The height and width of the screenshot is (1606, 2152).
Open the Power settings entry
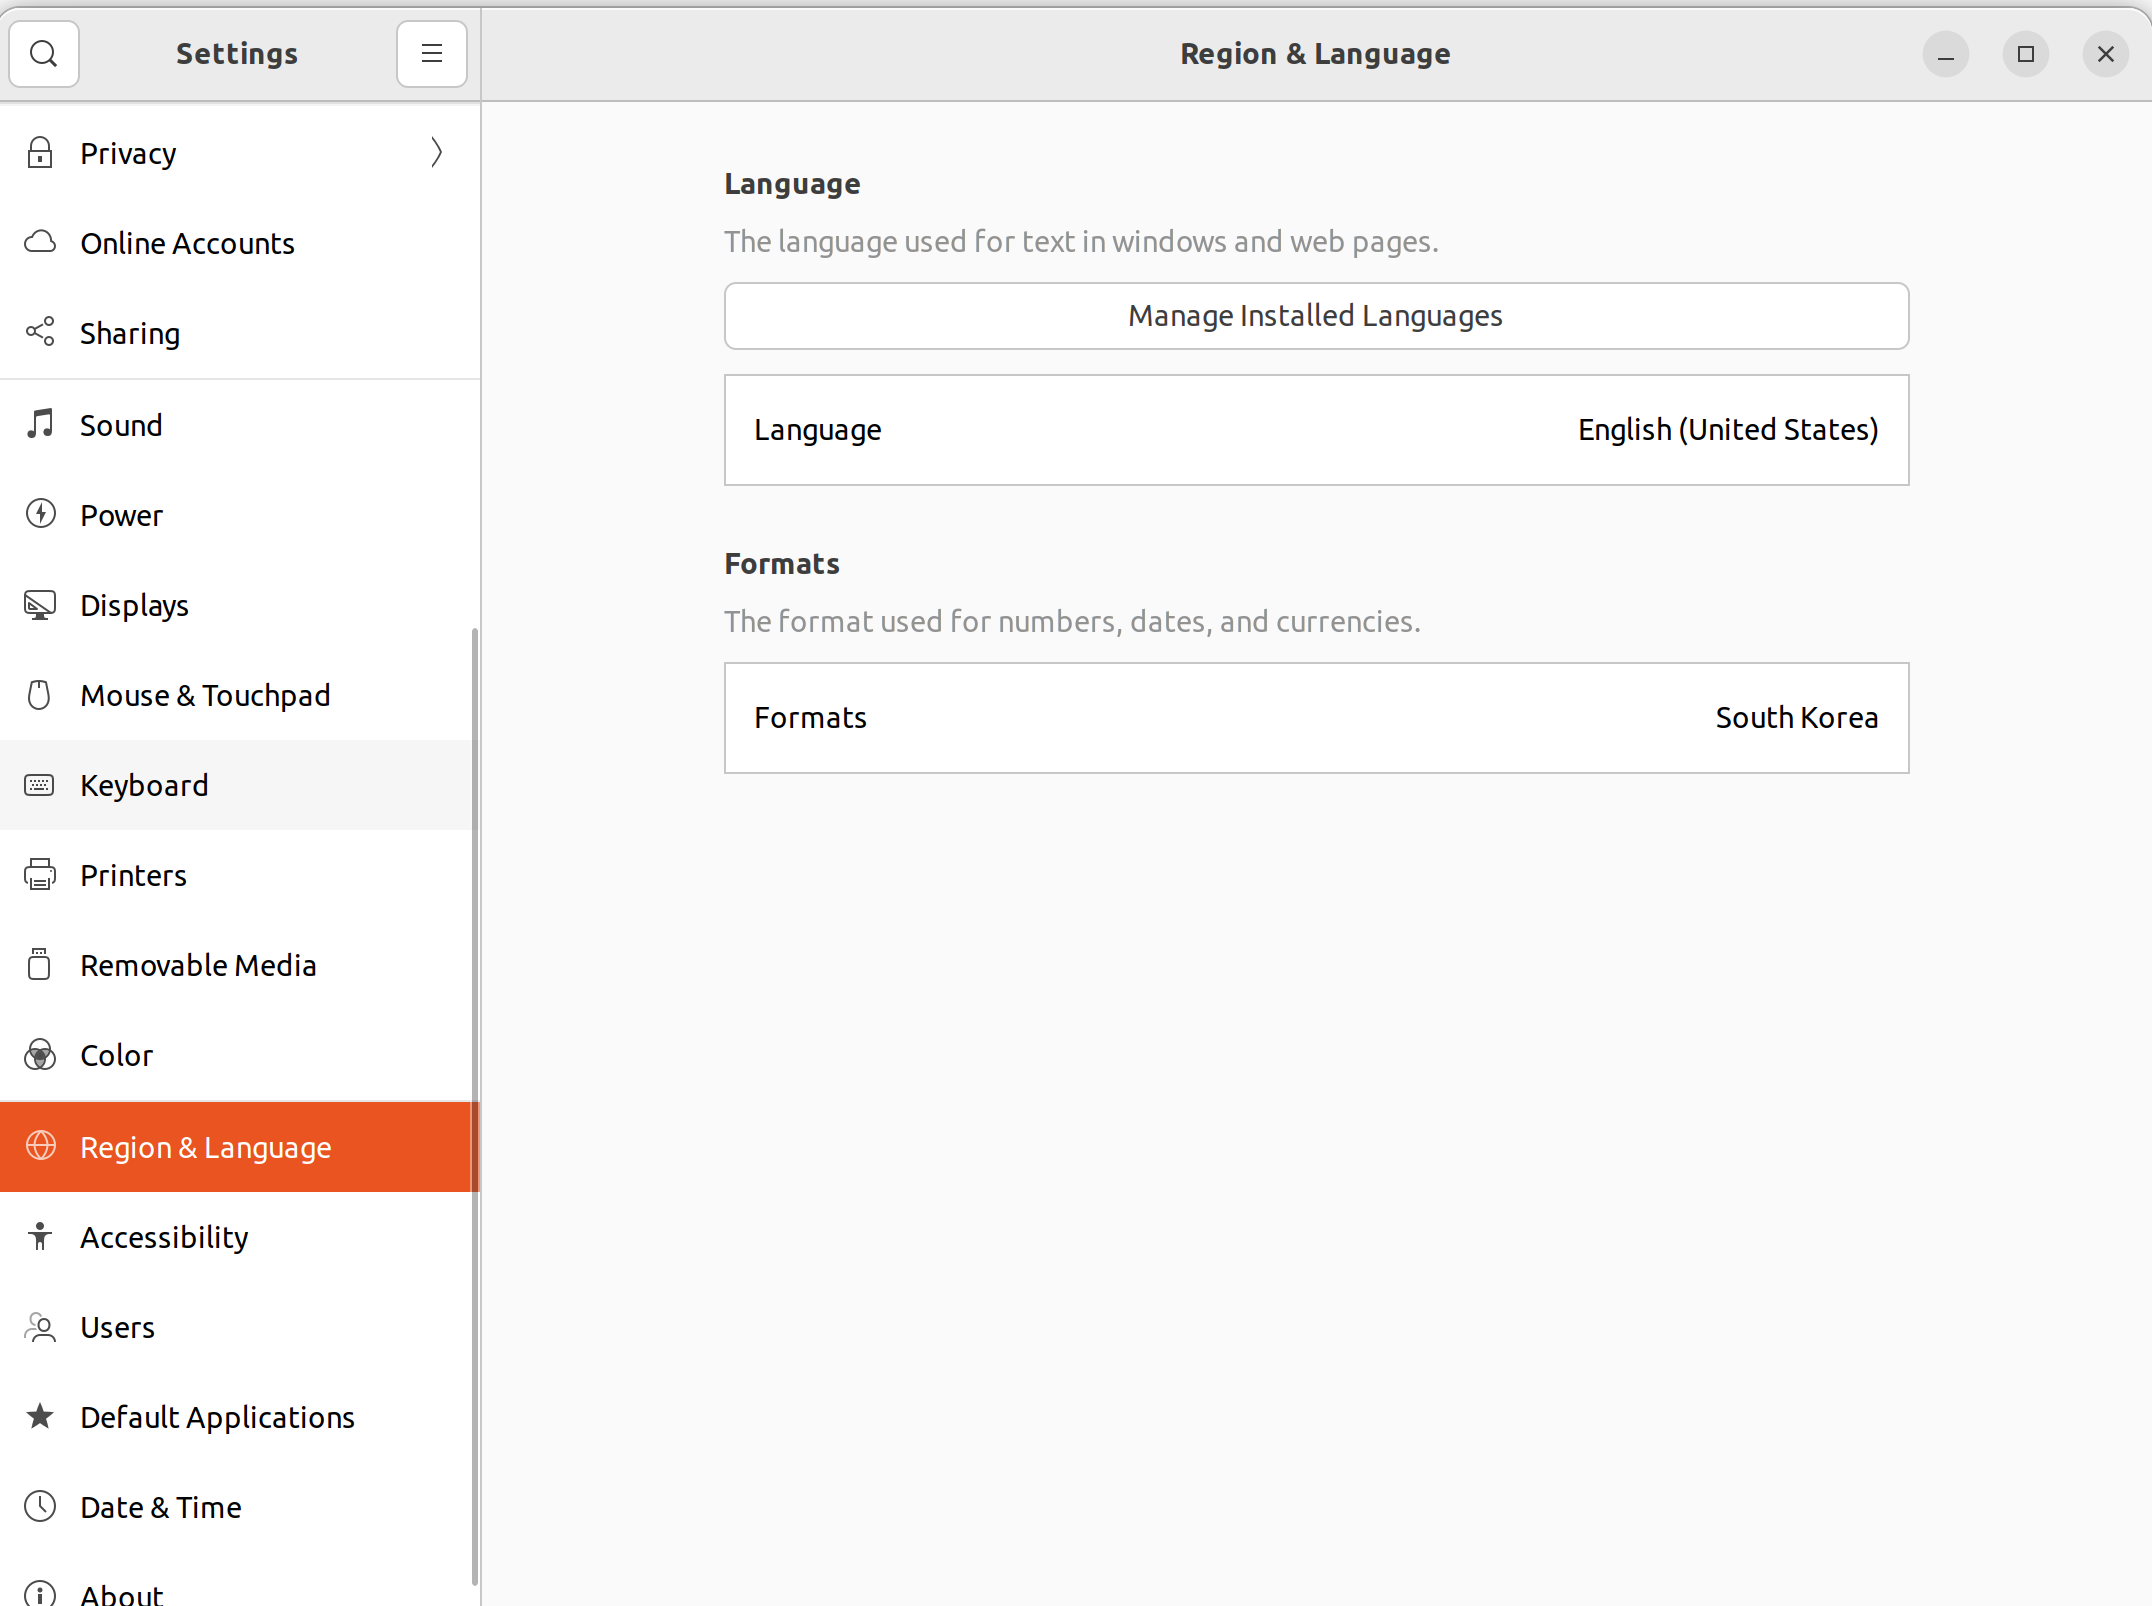tap(240, 515)
